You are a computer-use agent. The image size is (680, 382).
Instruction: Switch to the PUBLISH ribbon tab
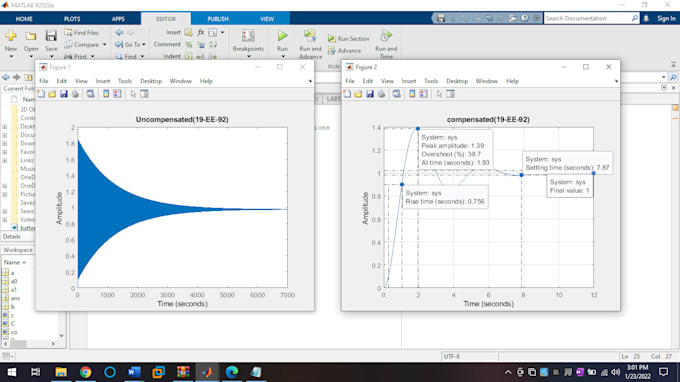coord(218,19)
